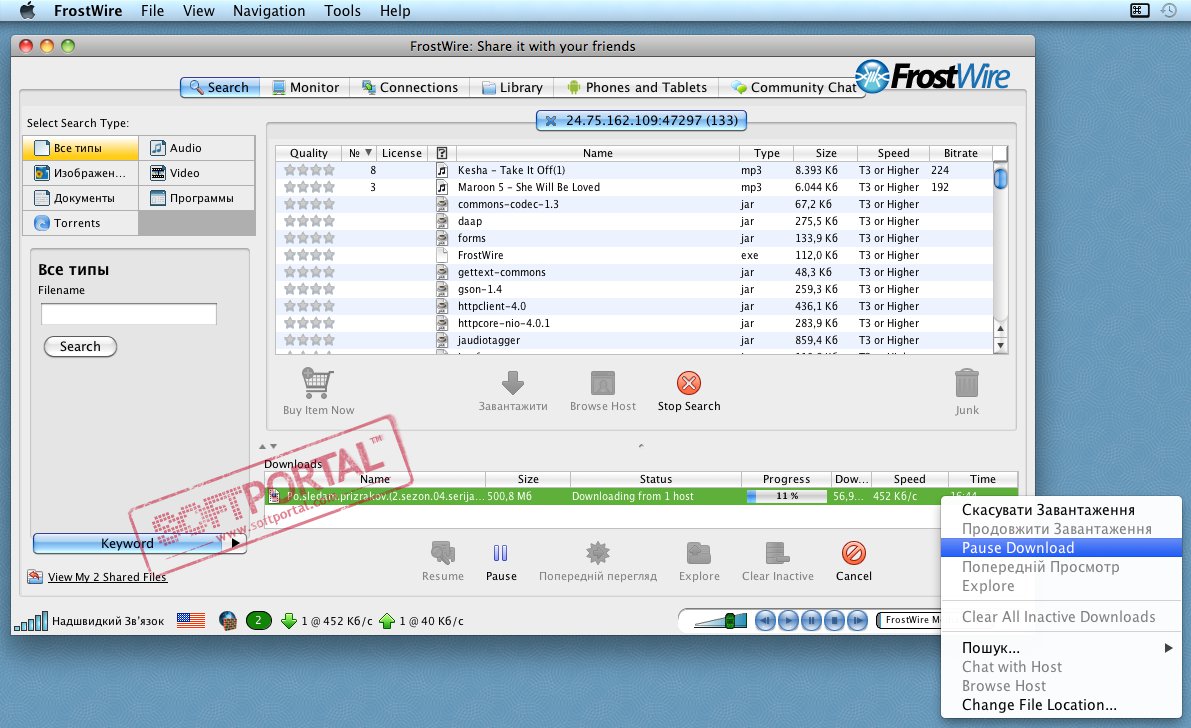Click the green download speed arrow
This screenshot has height=728, width=1191.
289,621
